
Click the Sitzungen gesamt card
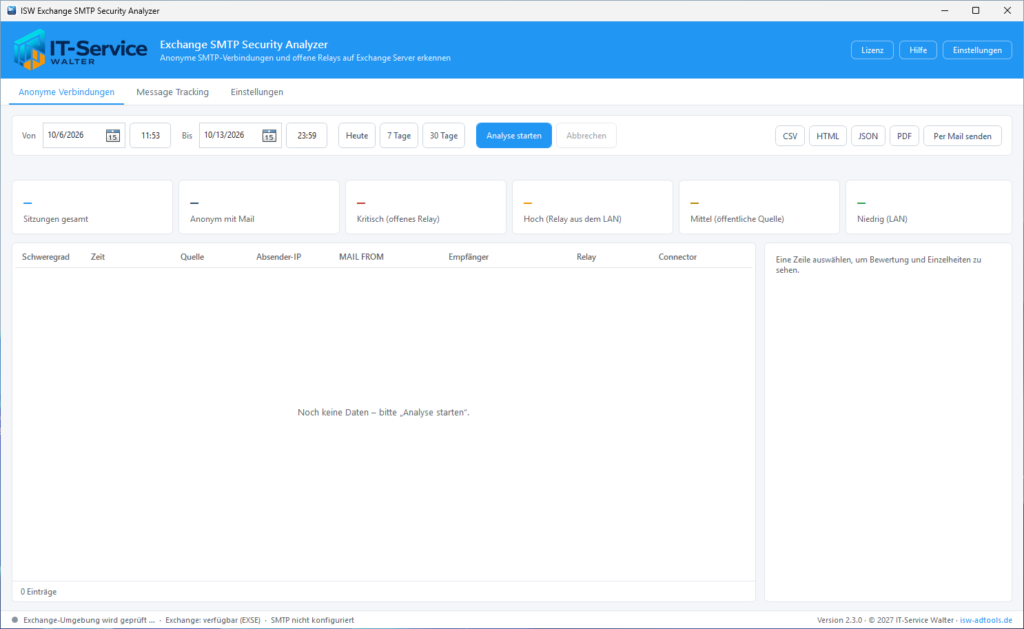(92, 207)
